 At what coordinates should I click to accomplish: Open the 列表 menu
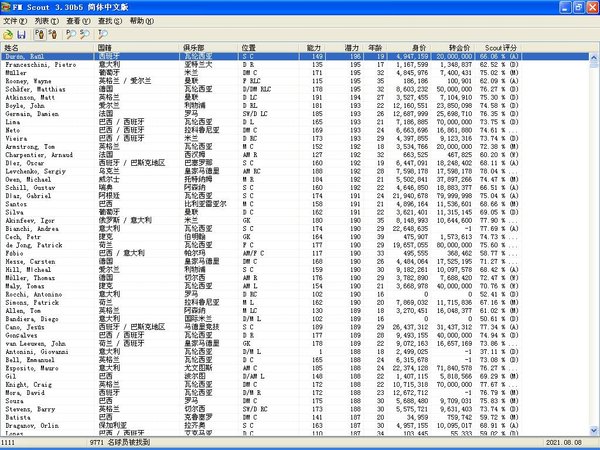pos(47,21)
